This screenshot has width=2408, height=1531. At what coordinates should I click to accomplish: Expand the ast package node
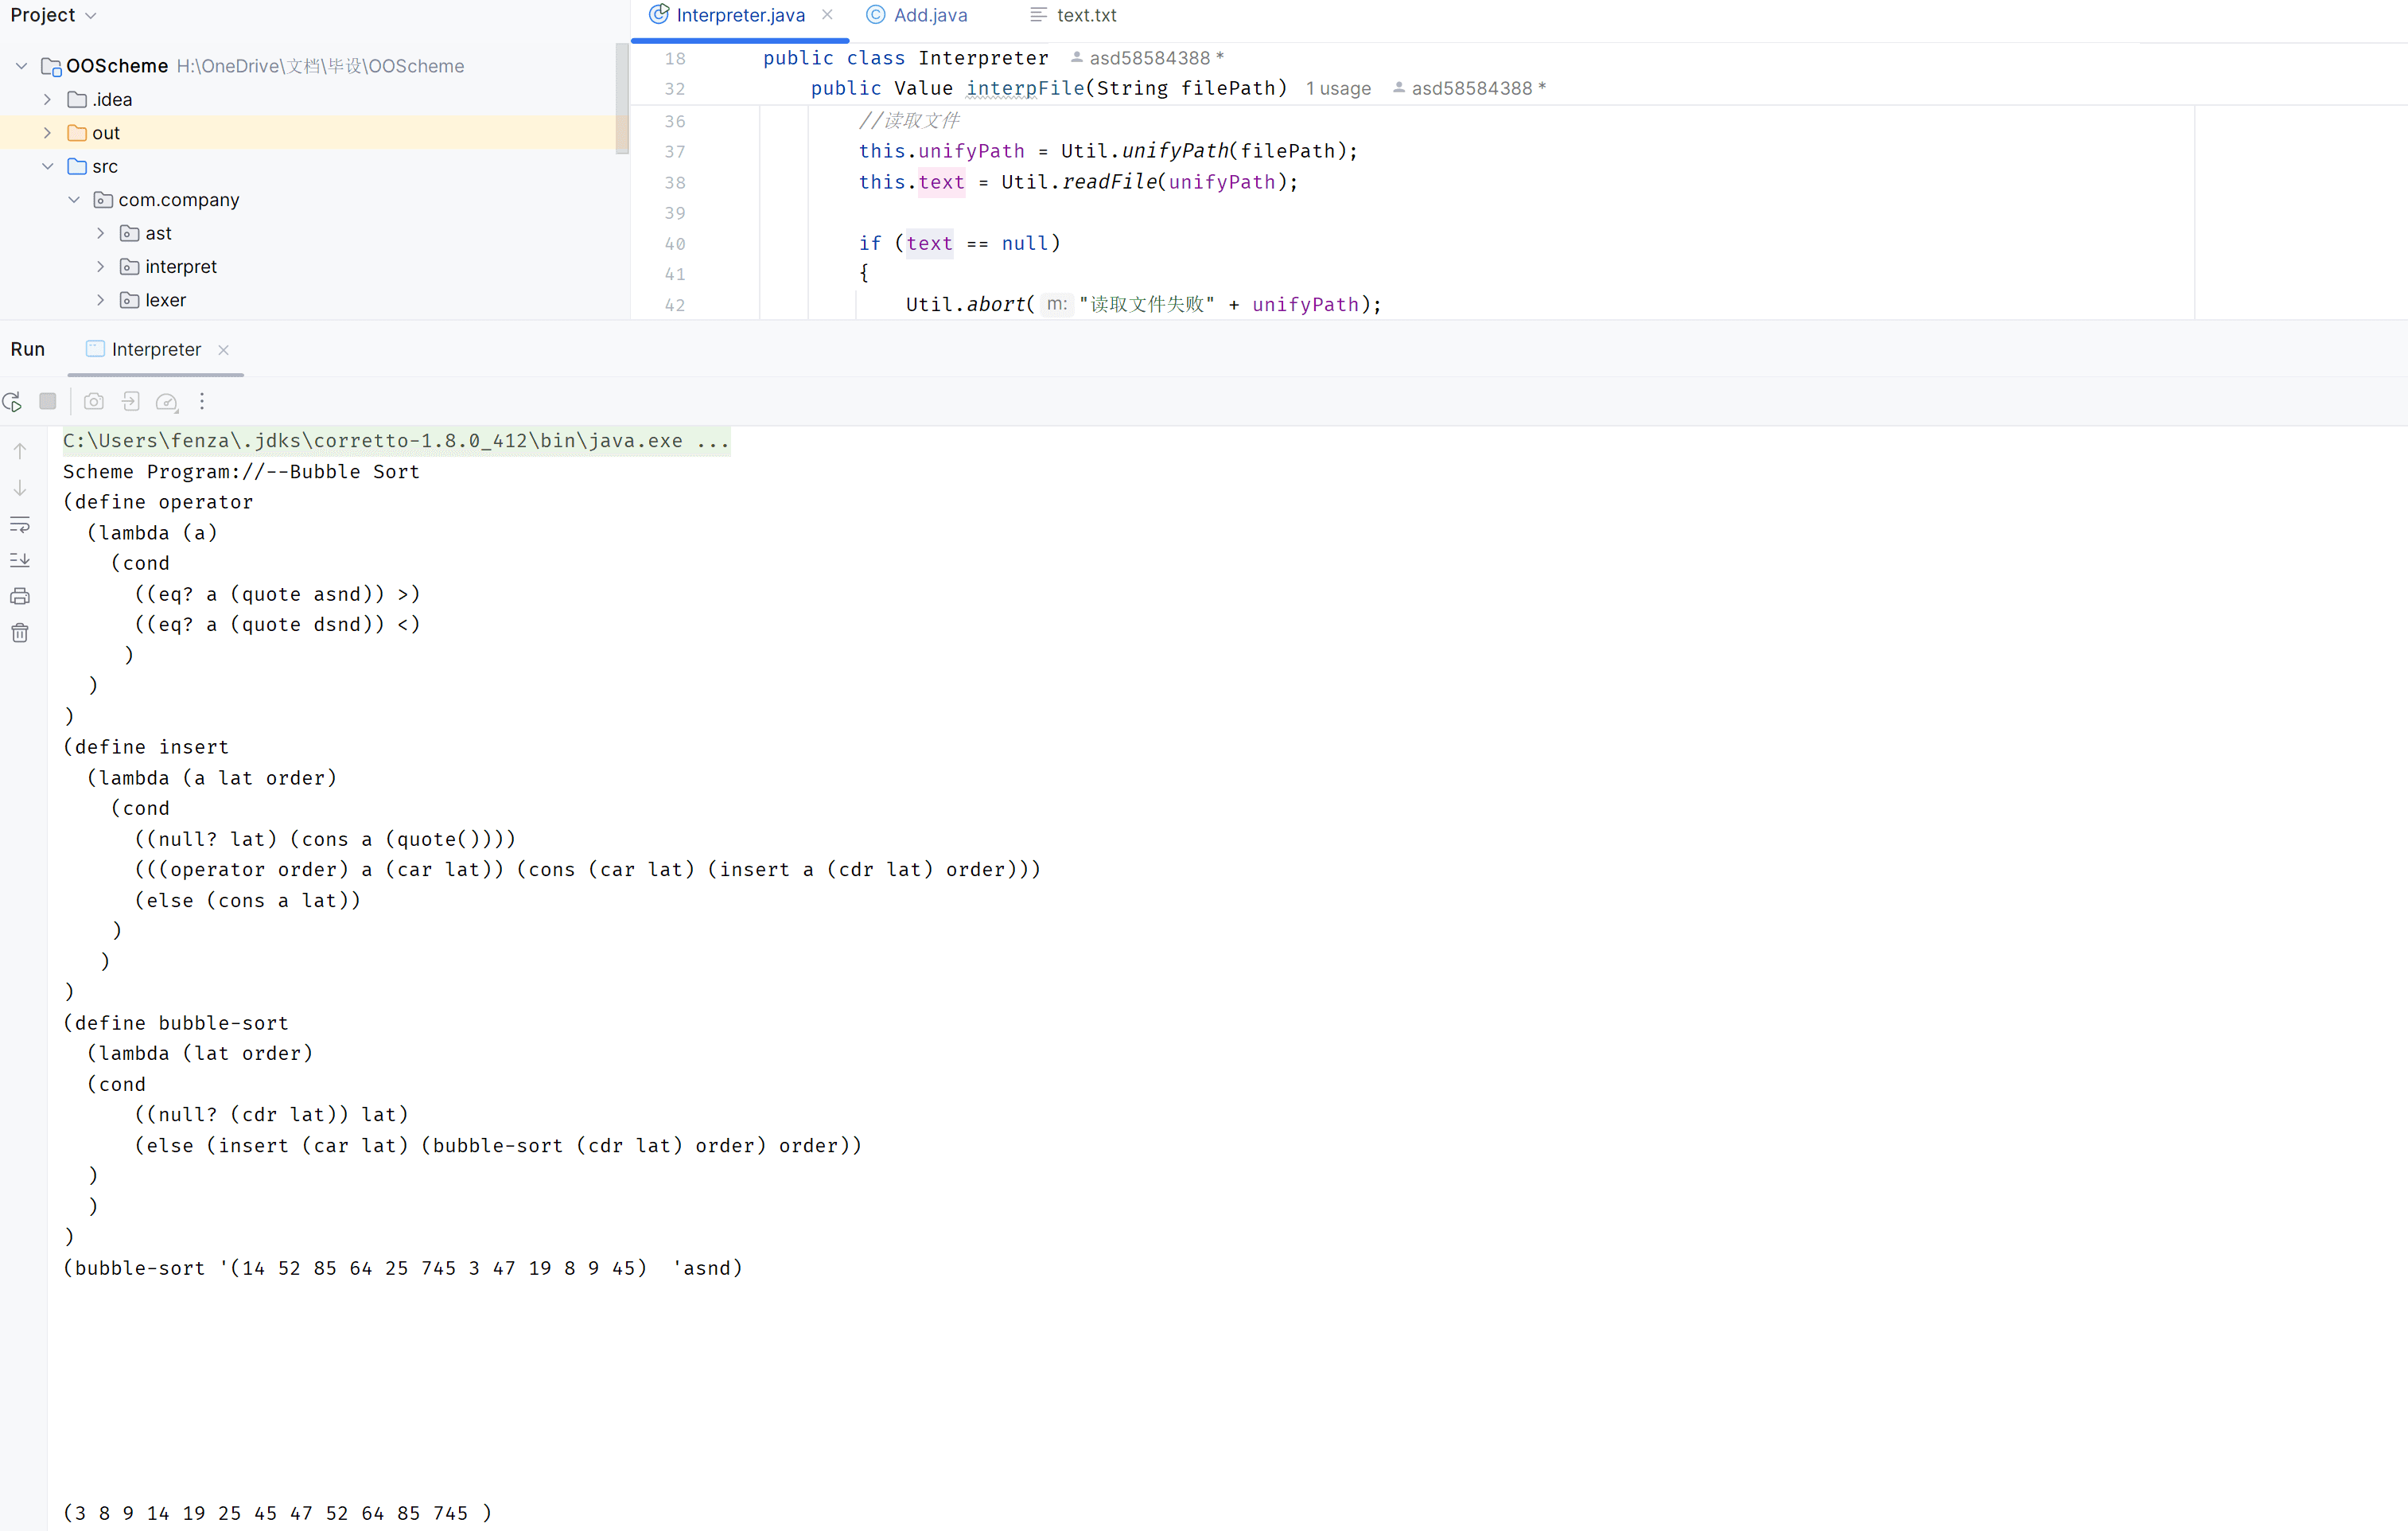click(x=100, y=232)
